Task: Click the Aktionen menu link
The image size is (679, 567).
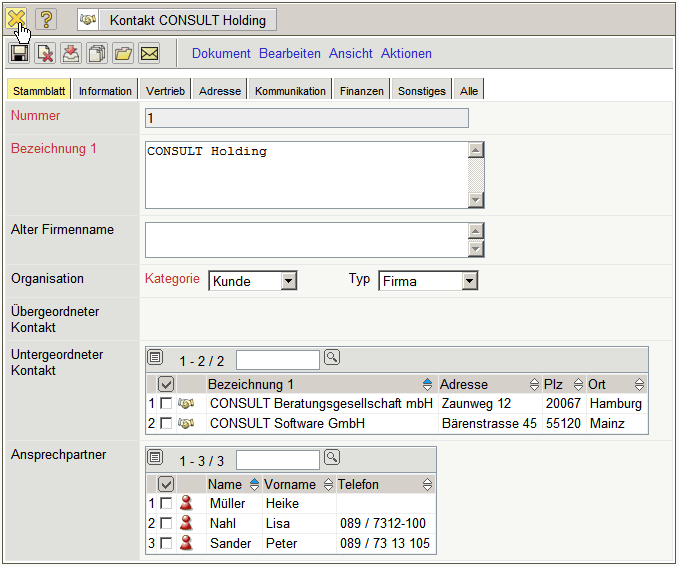Action: (406, 53)
